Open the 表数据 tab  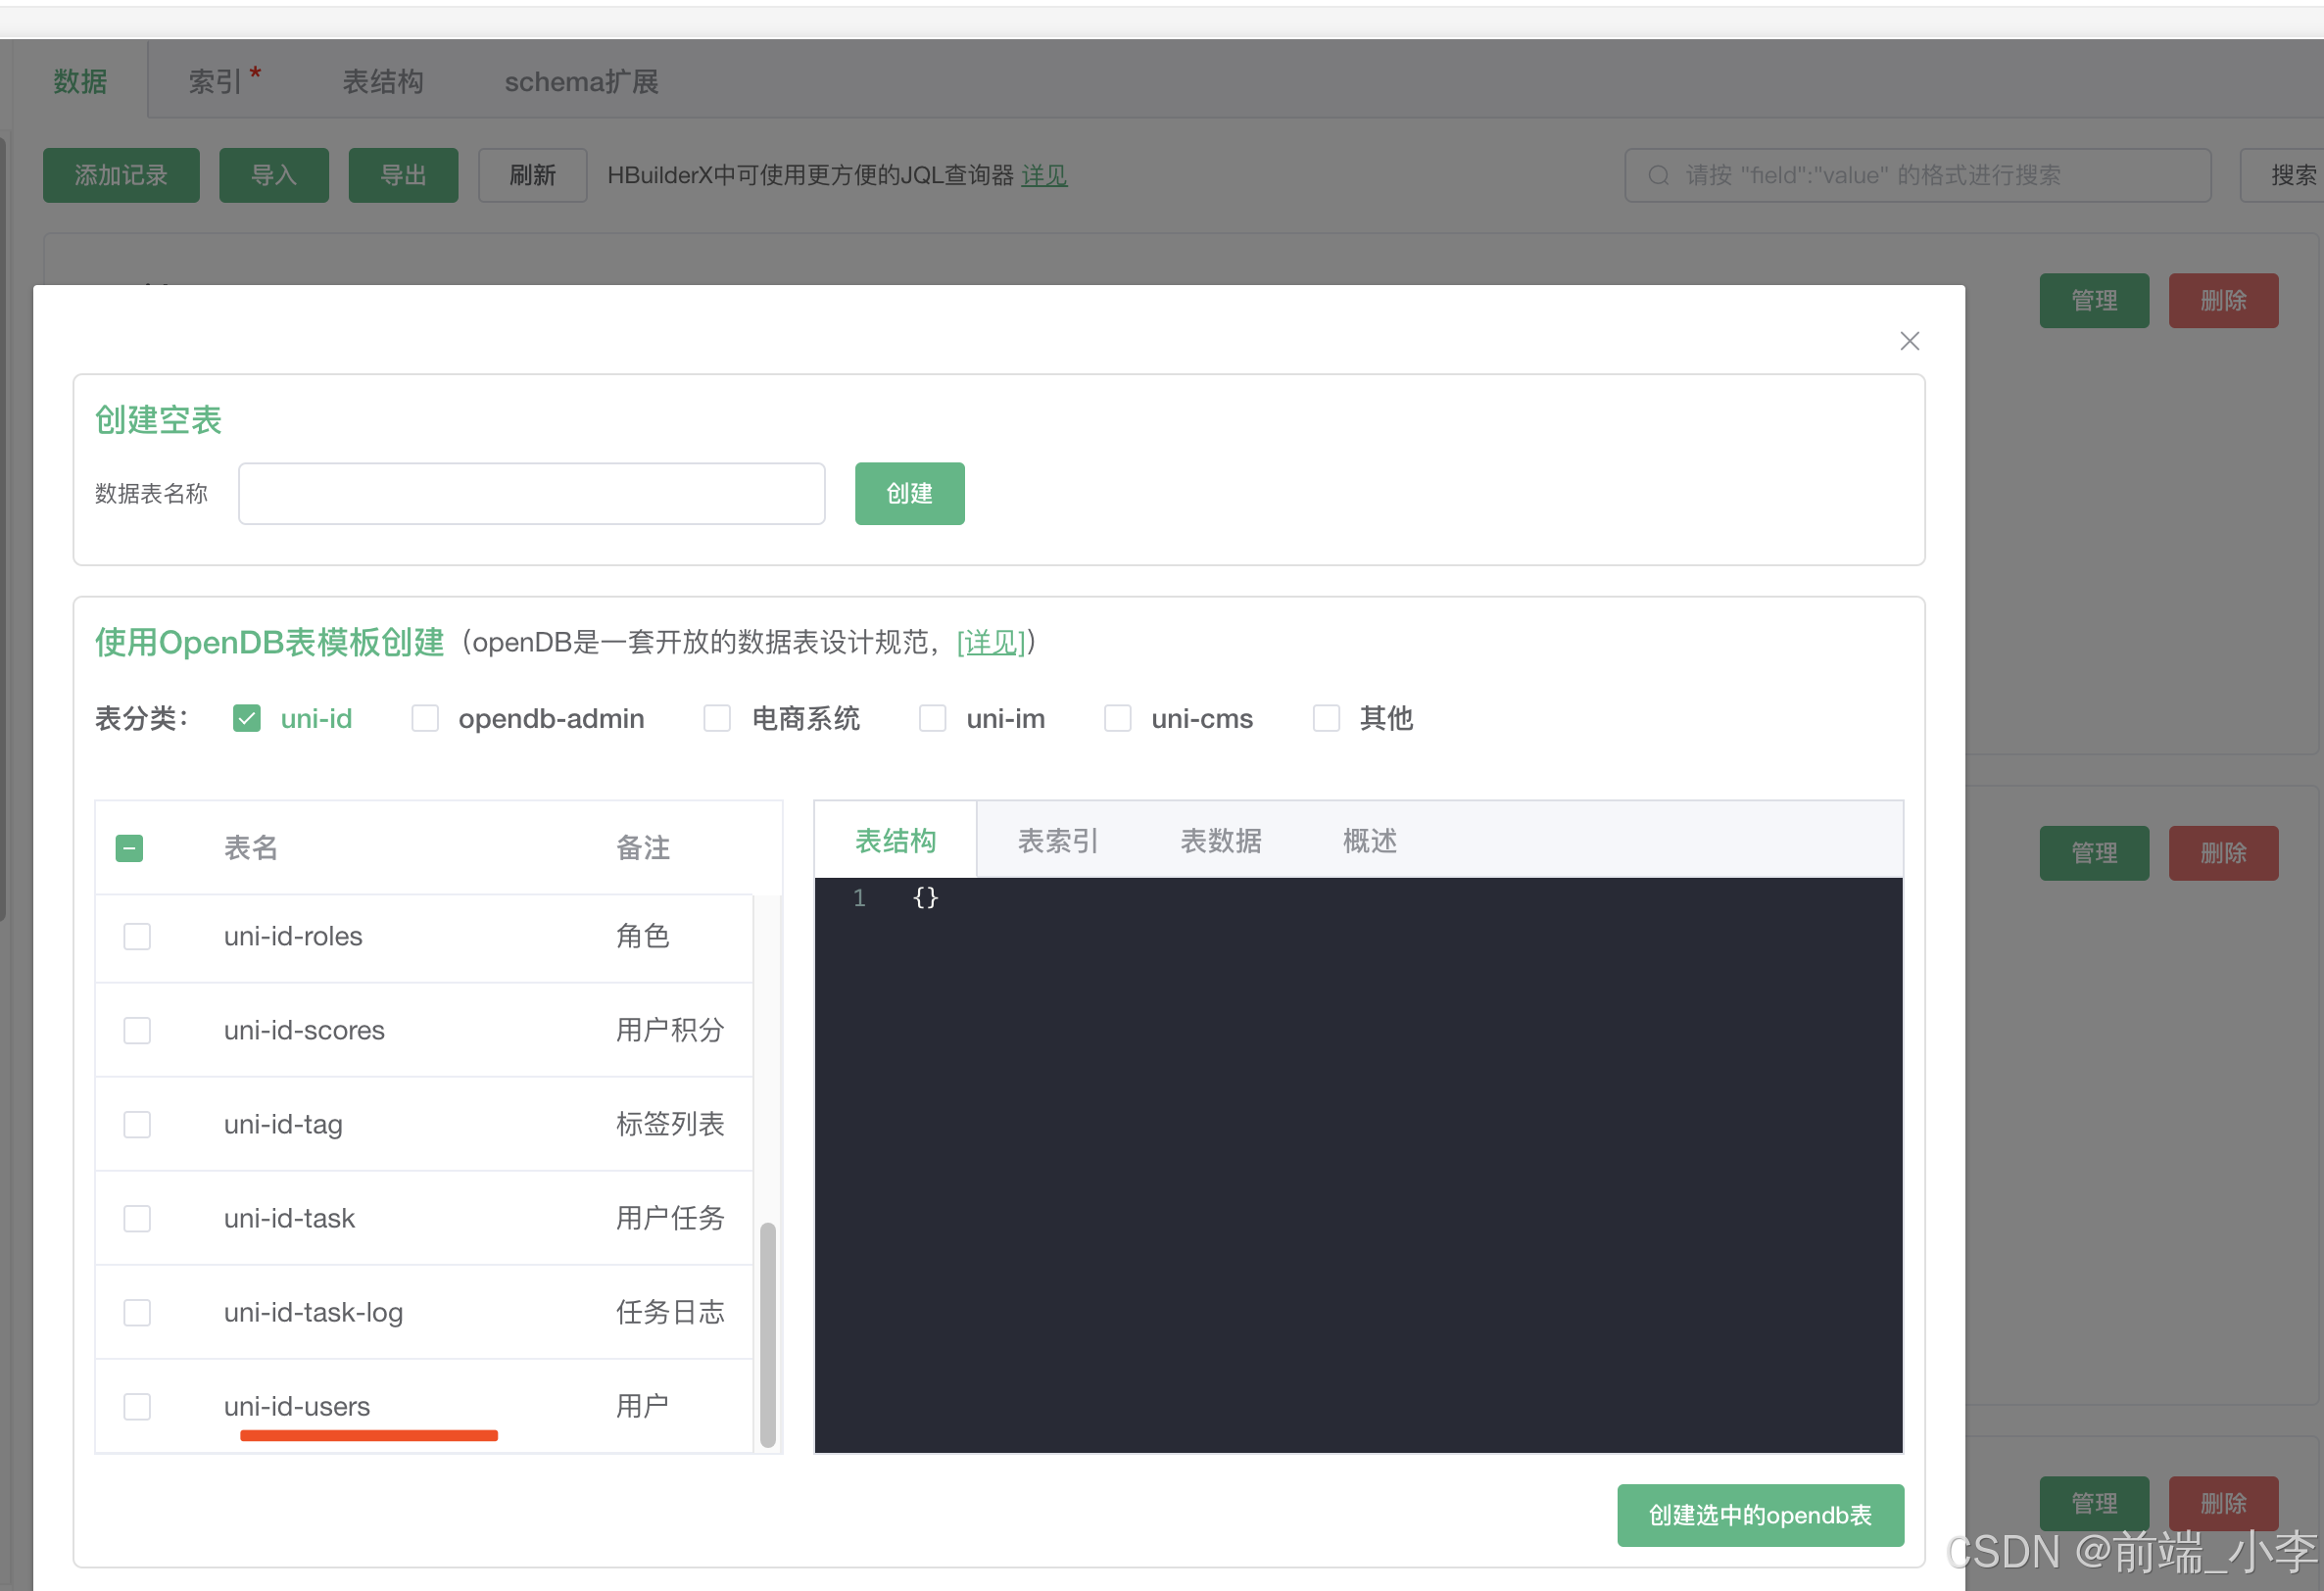pyautogui.click(x=1220, y=840)
